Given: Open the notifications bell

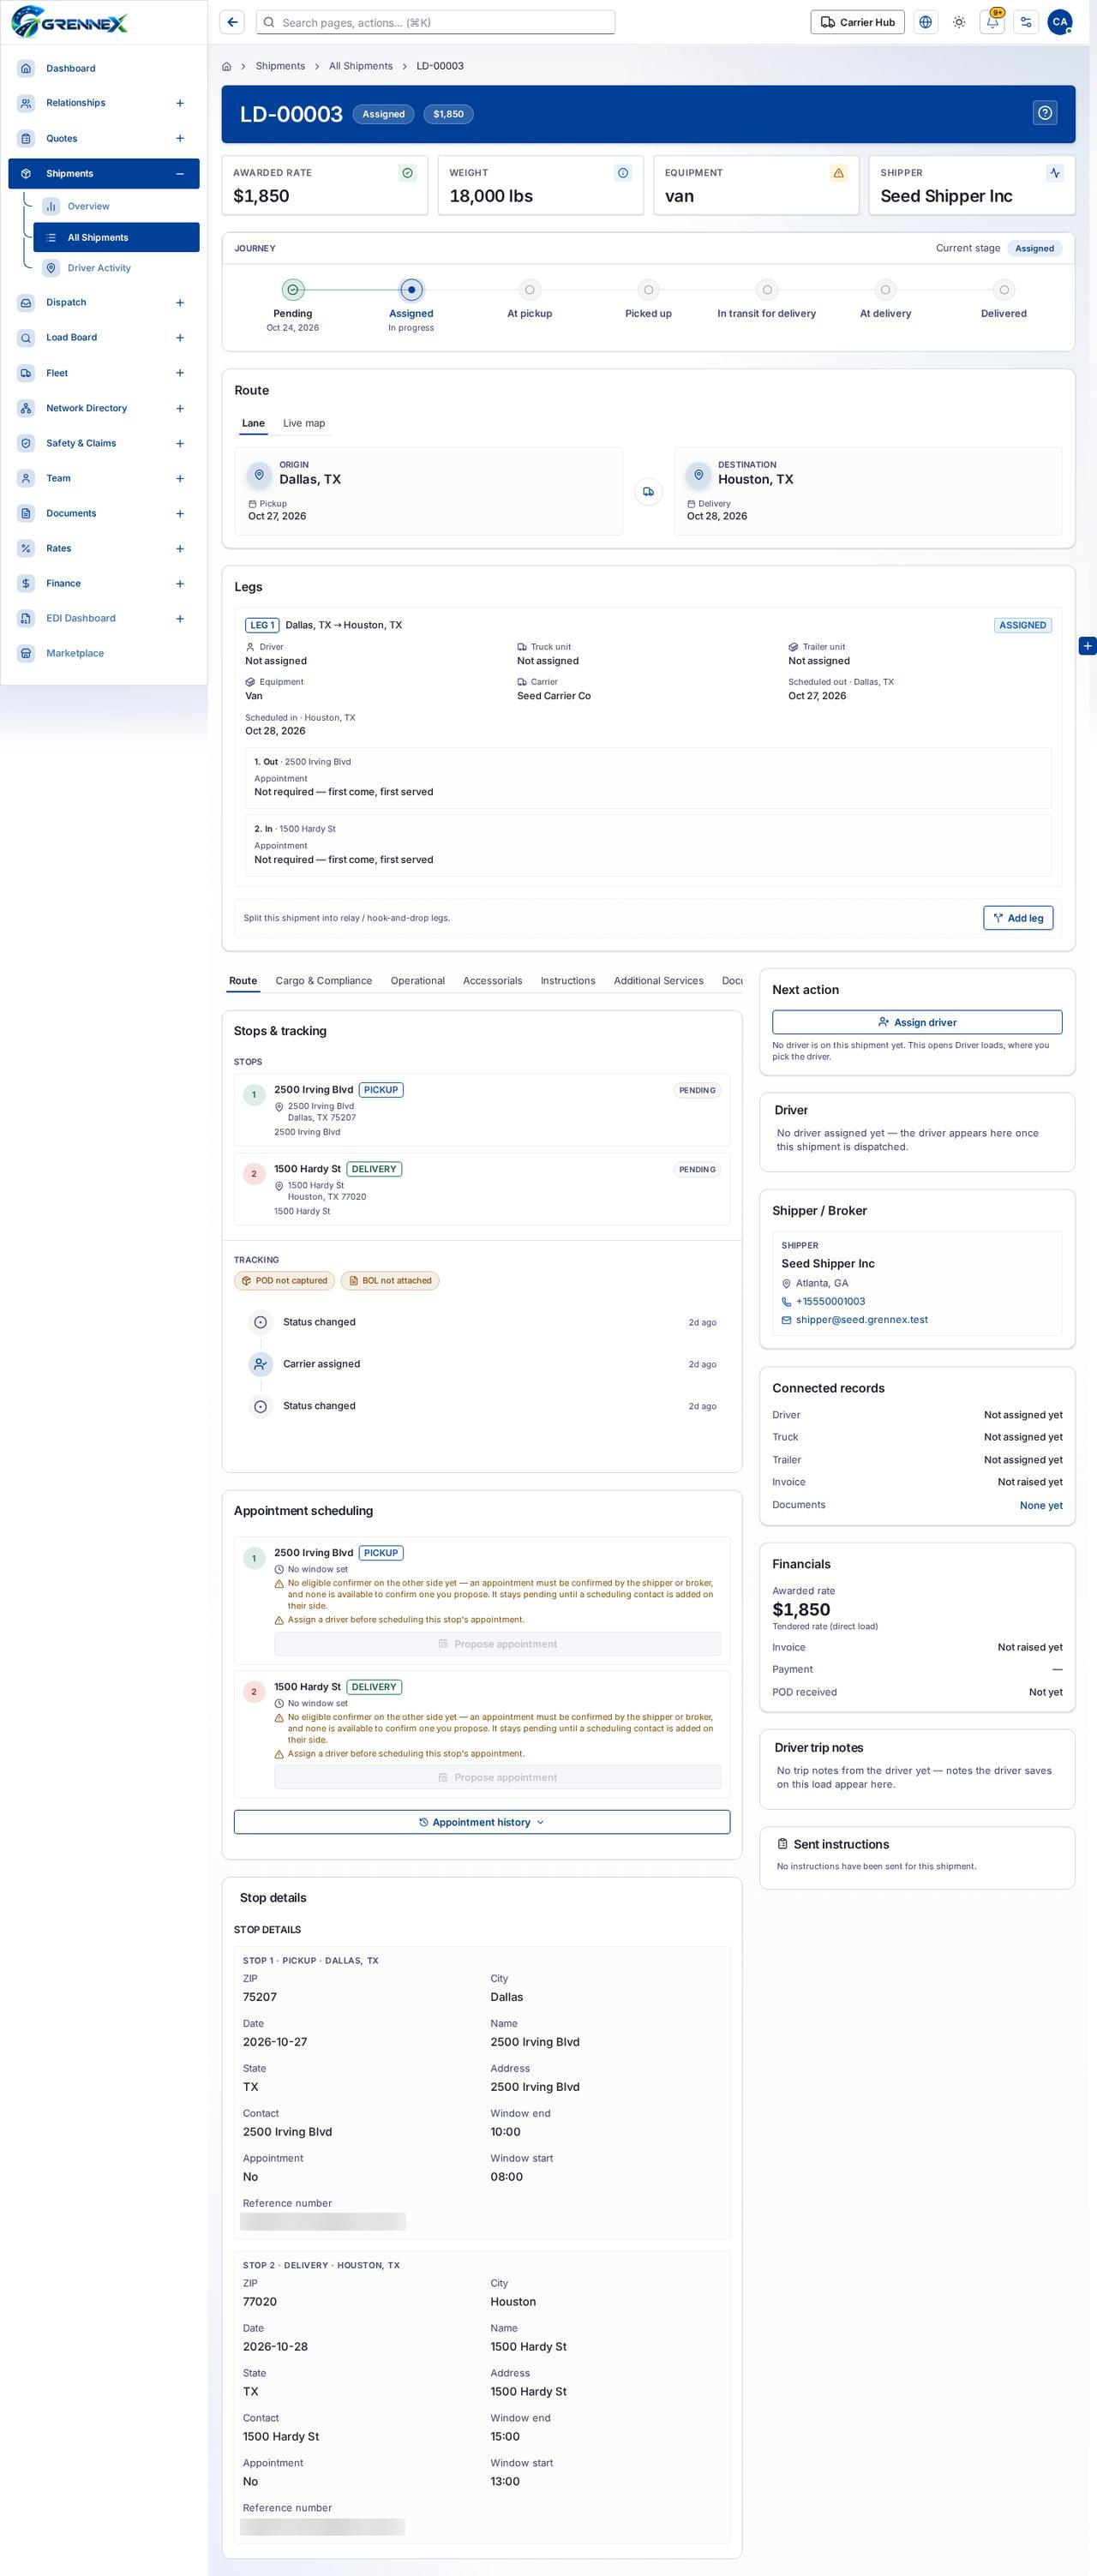Looking at the screenshot, I should [993, 22].
